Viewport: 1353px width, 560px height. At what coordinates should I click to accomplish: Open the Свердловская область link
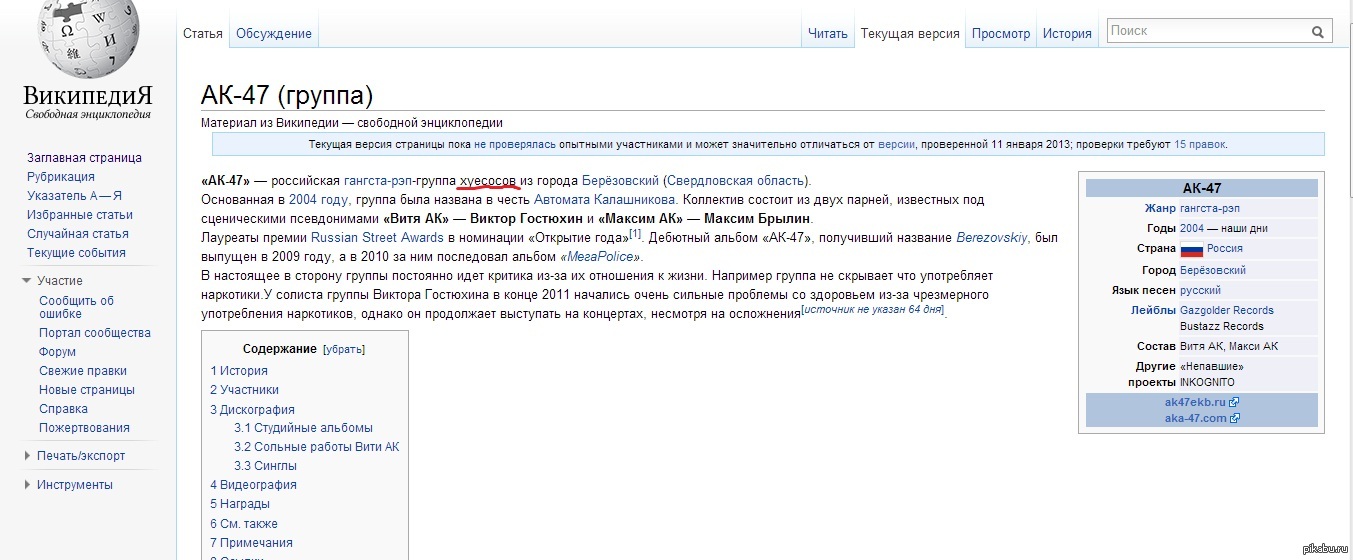[735, 181]
